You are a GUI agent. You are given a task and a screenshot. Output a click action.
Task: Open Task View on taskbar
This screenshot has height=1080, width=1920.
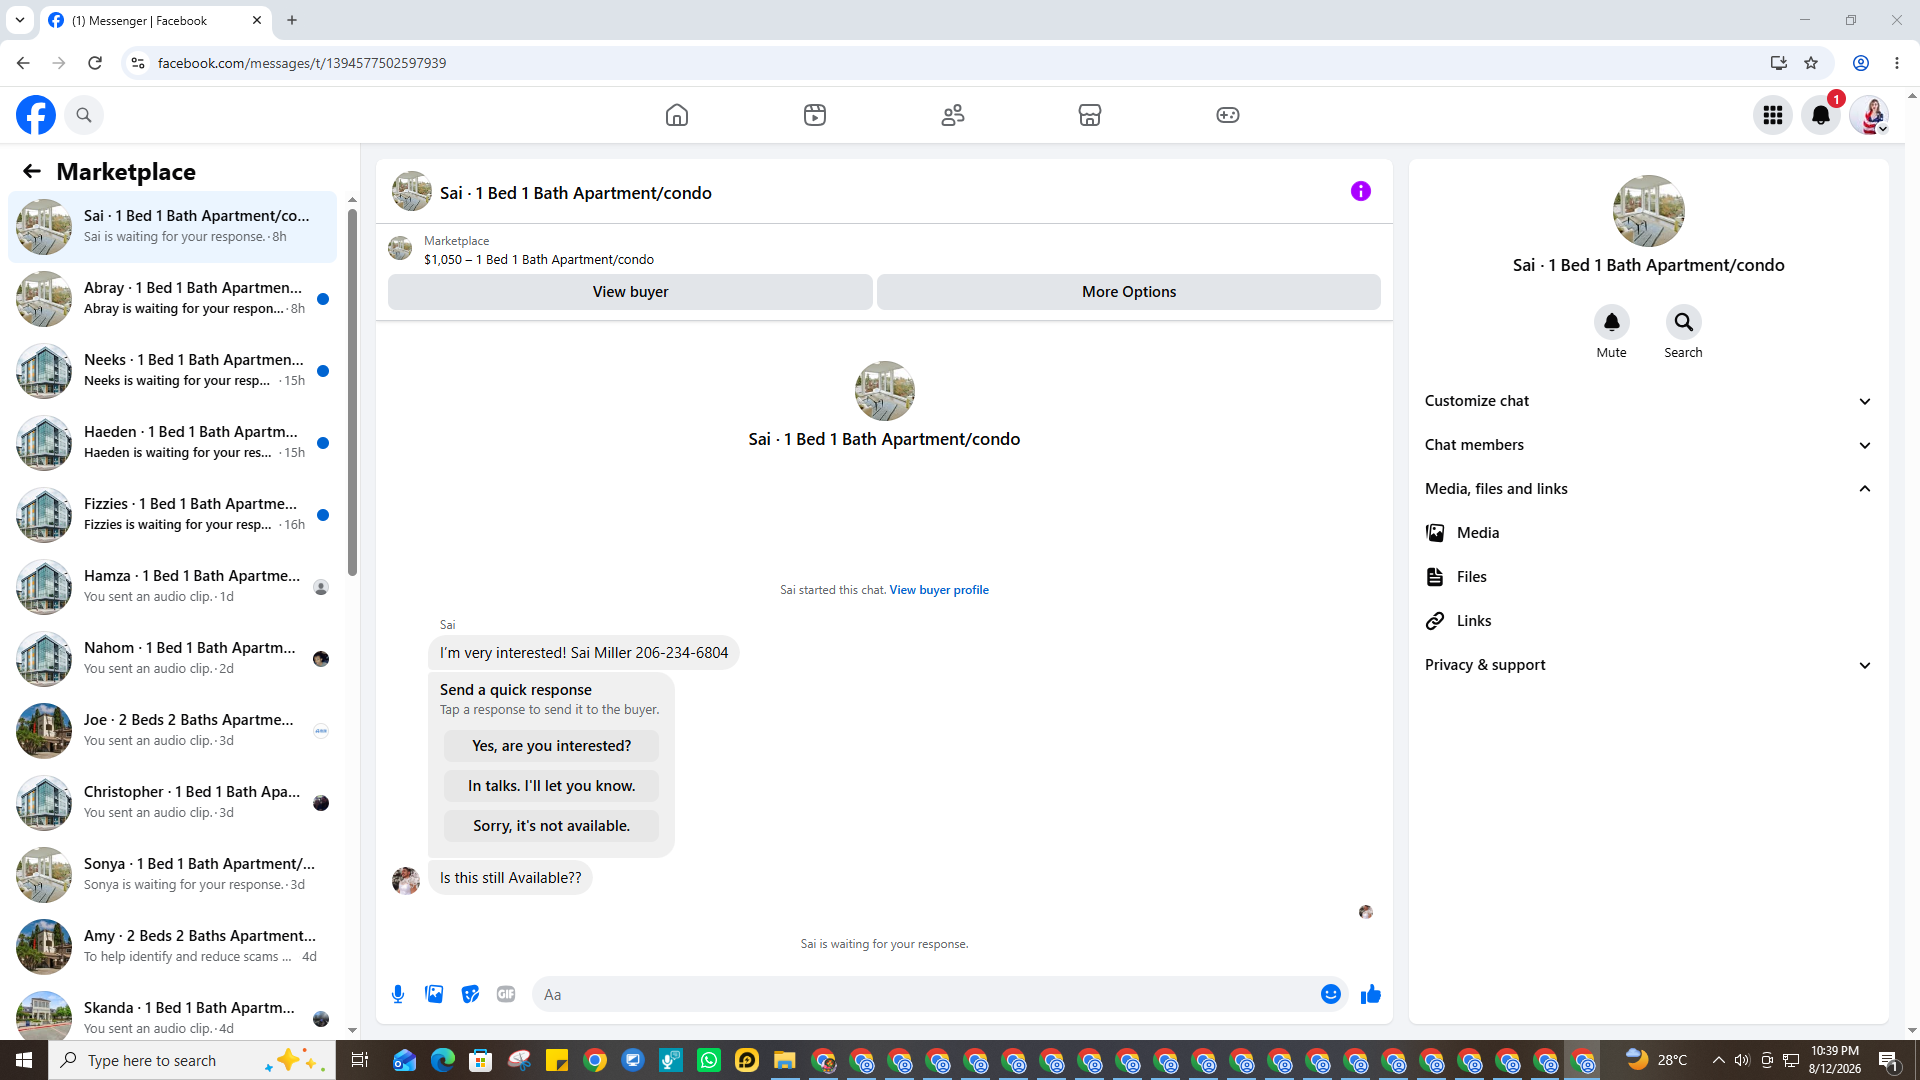point(359,1060)
